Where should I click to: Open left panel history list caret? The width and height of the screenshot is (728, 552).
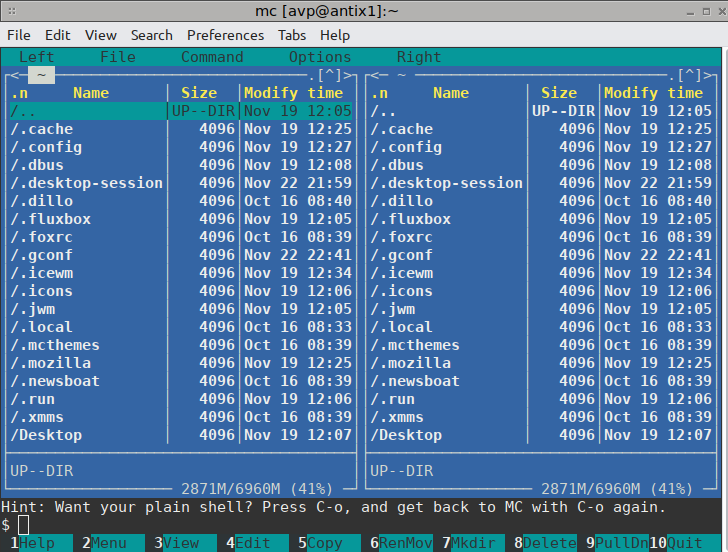[x=329, y=75]
